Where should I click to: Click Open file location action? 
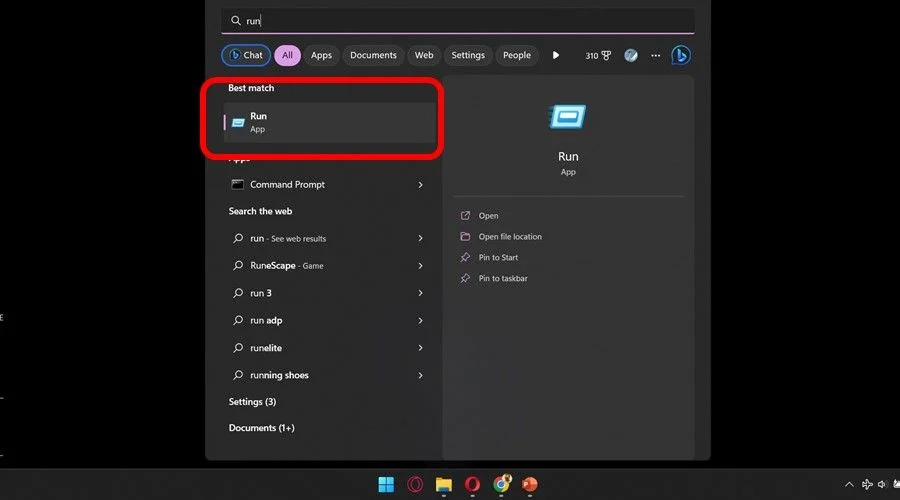pos(510,237)
